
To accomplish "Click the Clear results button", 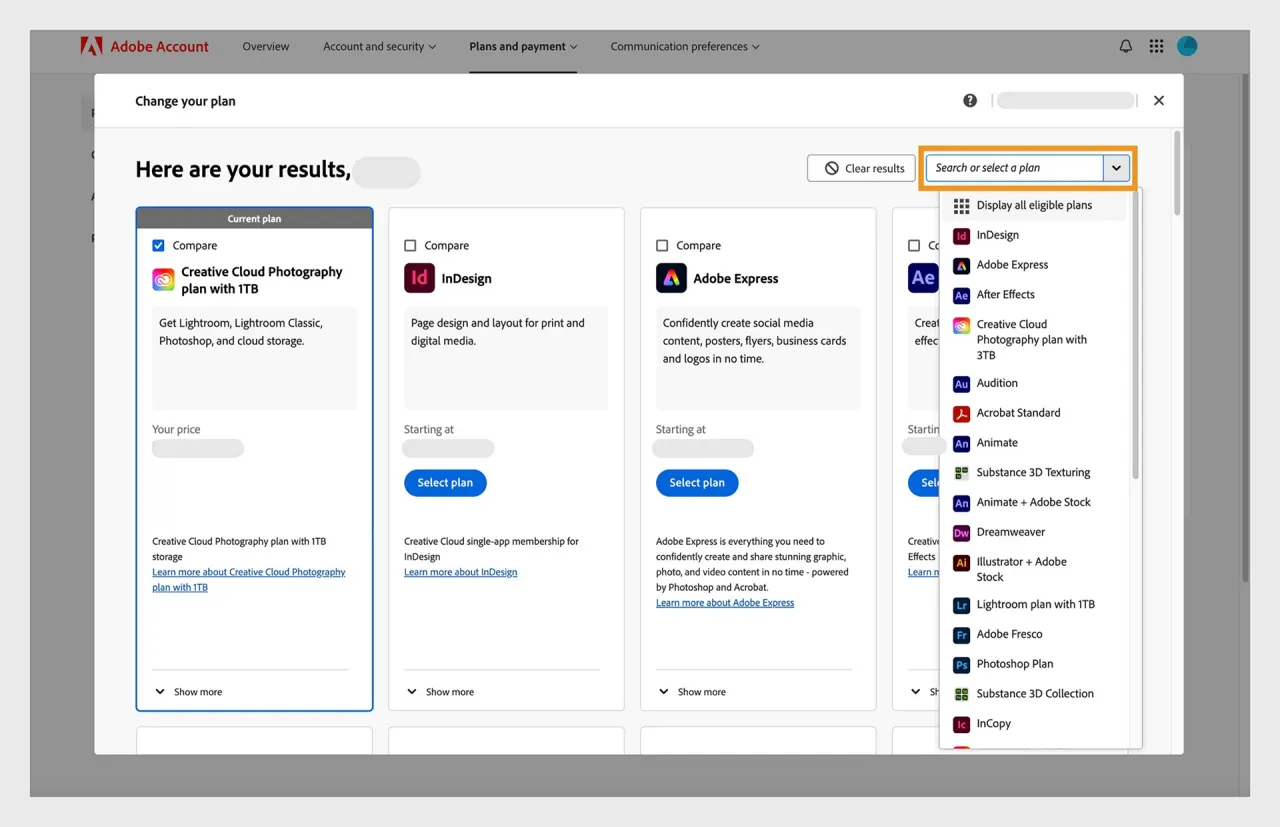I will [x=861, y=169].
